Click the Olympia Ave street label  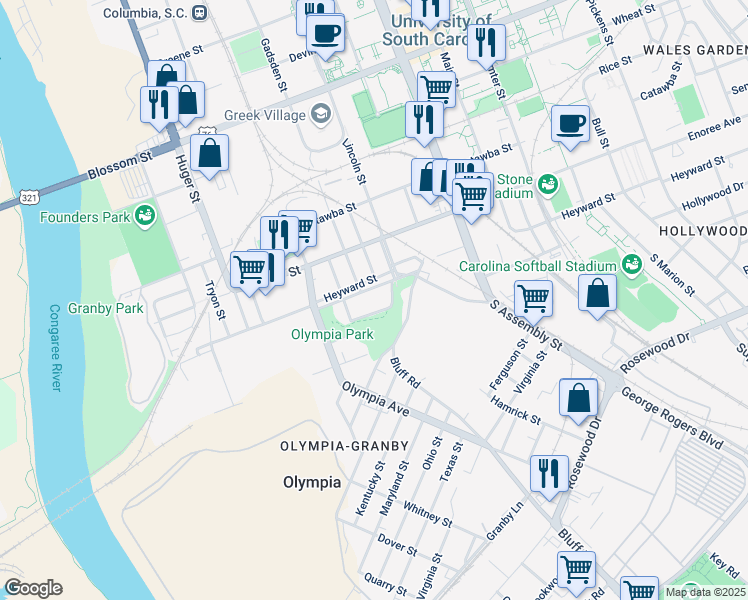point(375,398)
